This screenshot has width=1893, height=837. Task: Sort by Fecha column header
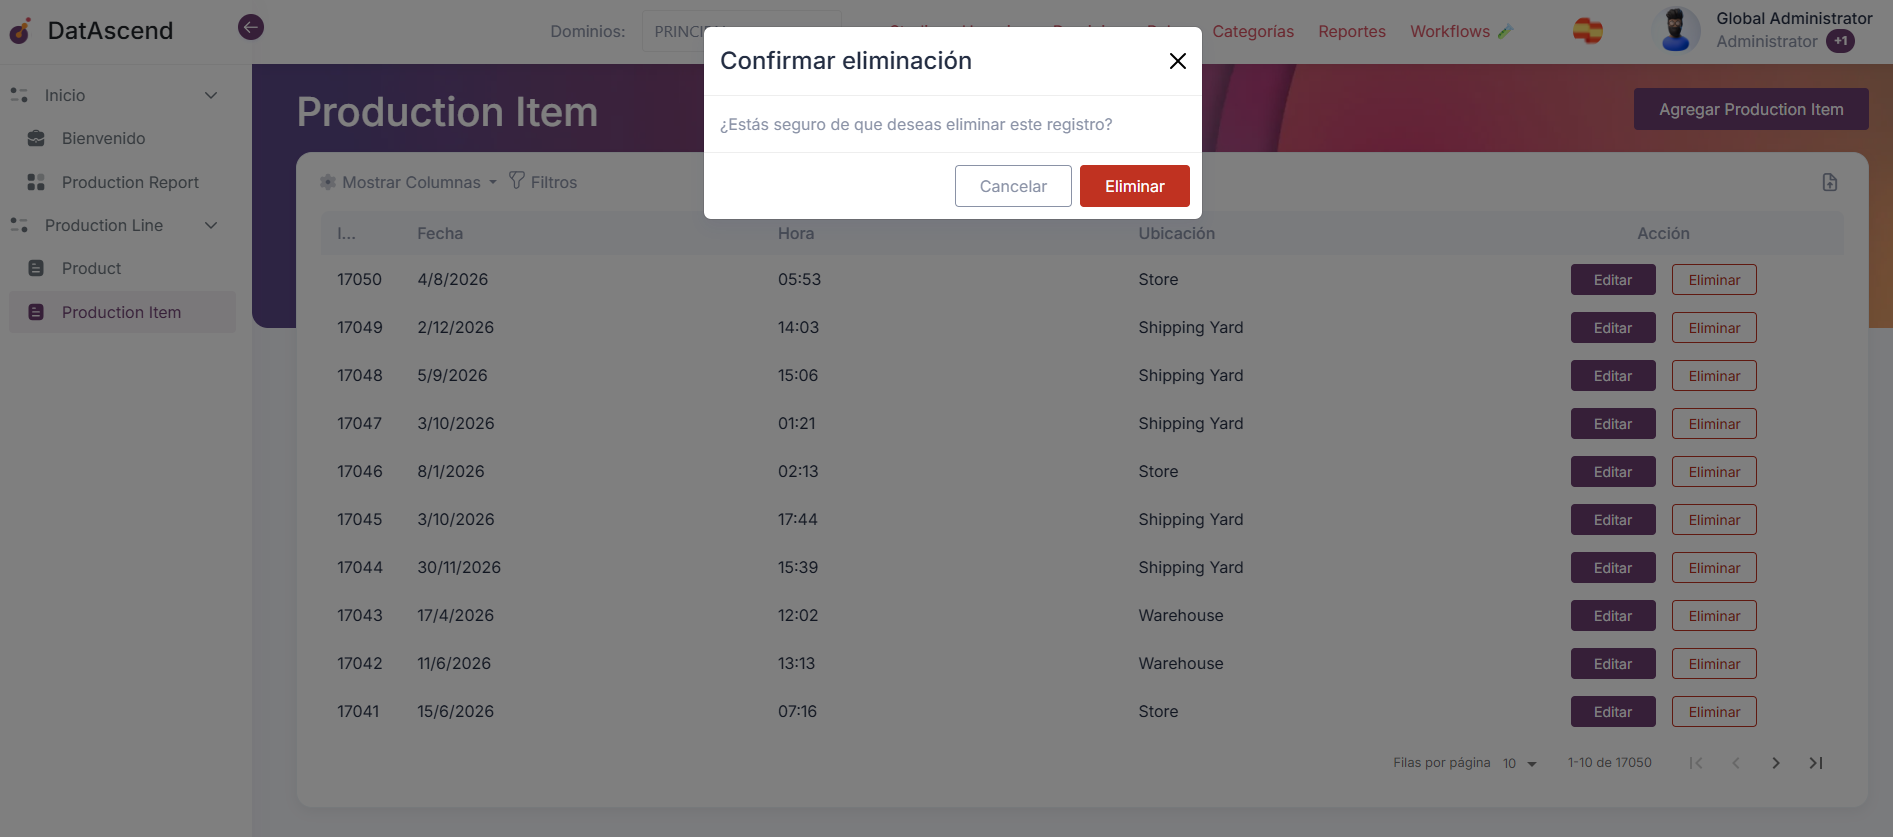[440, 233]
